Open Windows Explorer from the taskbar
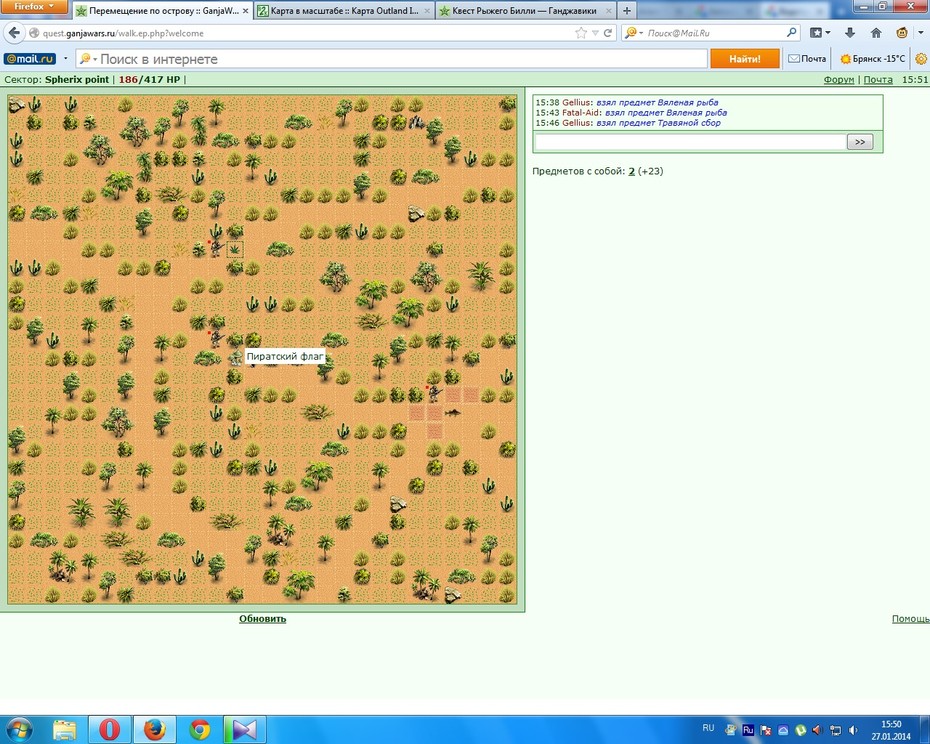The width and height of the screenshot is (930, 744). click(65, 730)
